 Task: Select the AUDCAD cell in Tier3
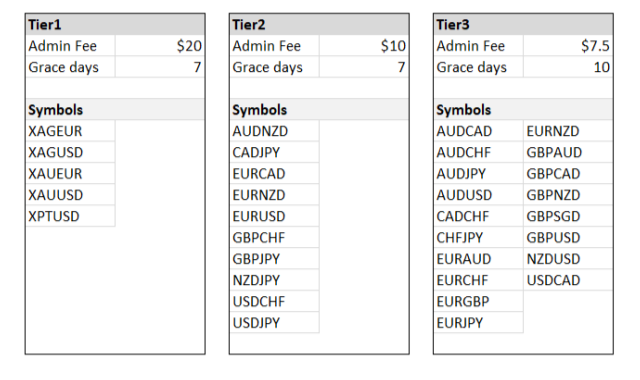point(478,131)
